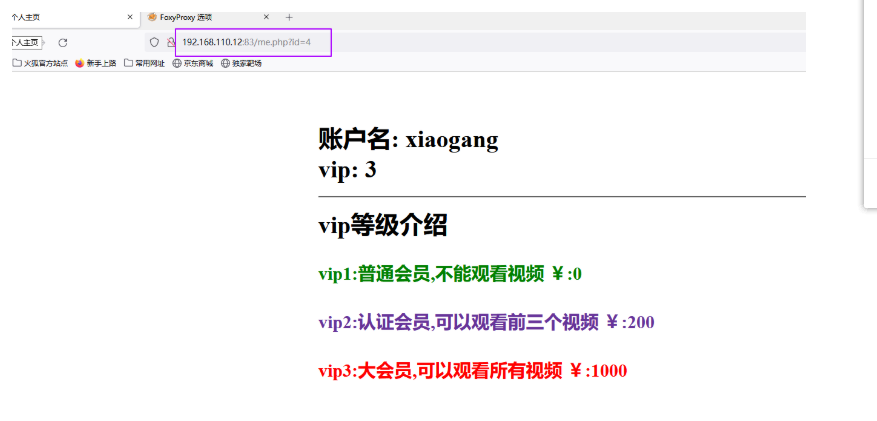Click the insecure connection lock icon

171,42
